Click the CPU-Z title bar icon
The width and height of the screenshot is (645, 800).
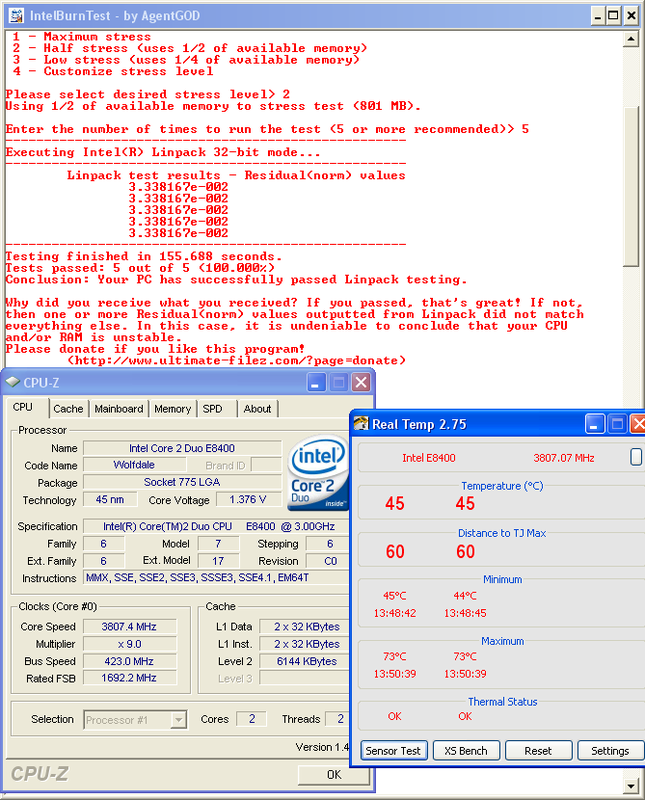tap(13, 382)
